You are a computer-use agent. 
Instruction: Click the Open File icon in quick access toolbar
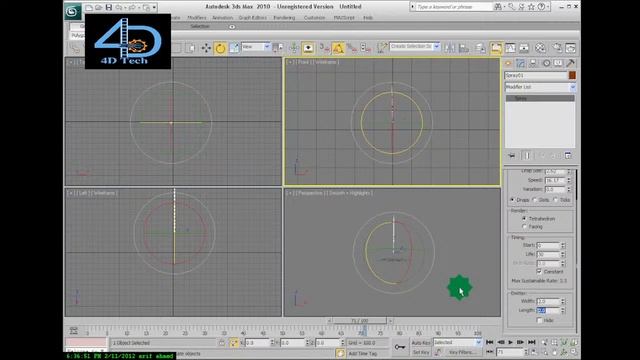[98, 7]
